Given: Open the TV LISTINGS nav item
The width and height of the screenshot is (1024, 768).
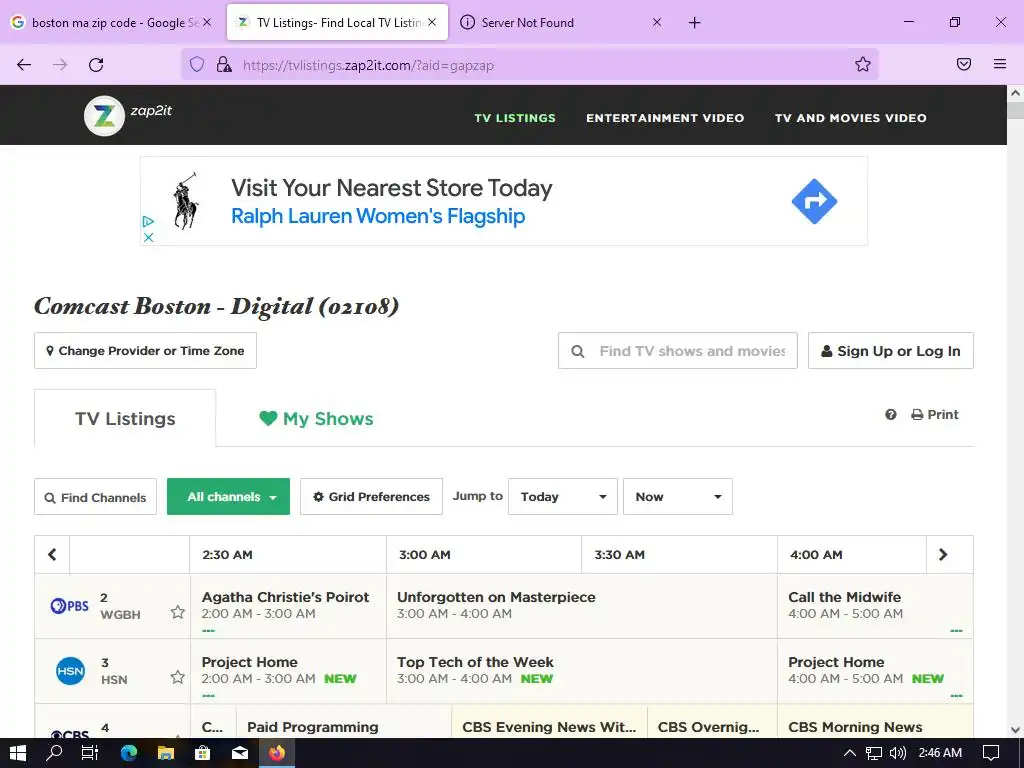Looking at the screenshot, I should pyautogui.click(x=515, y=118).
